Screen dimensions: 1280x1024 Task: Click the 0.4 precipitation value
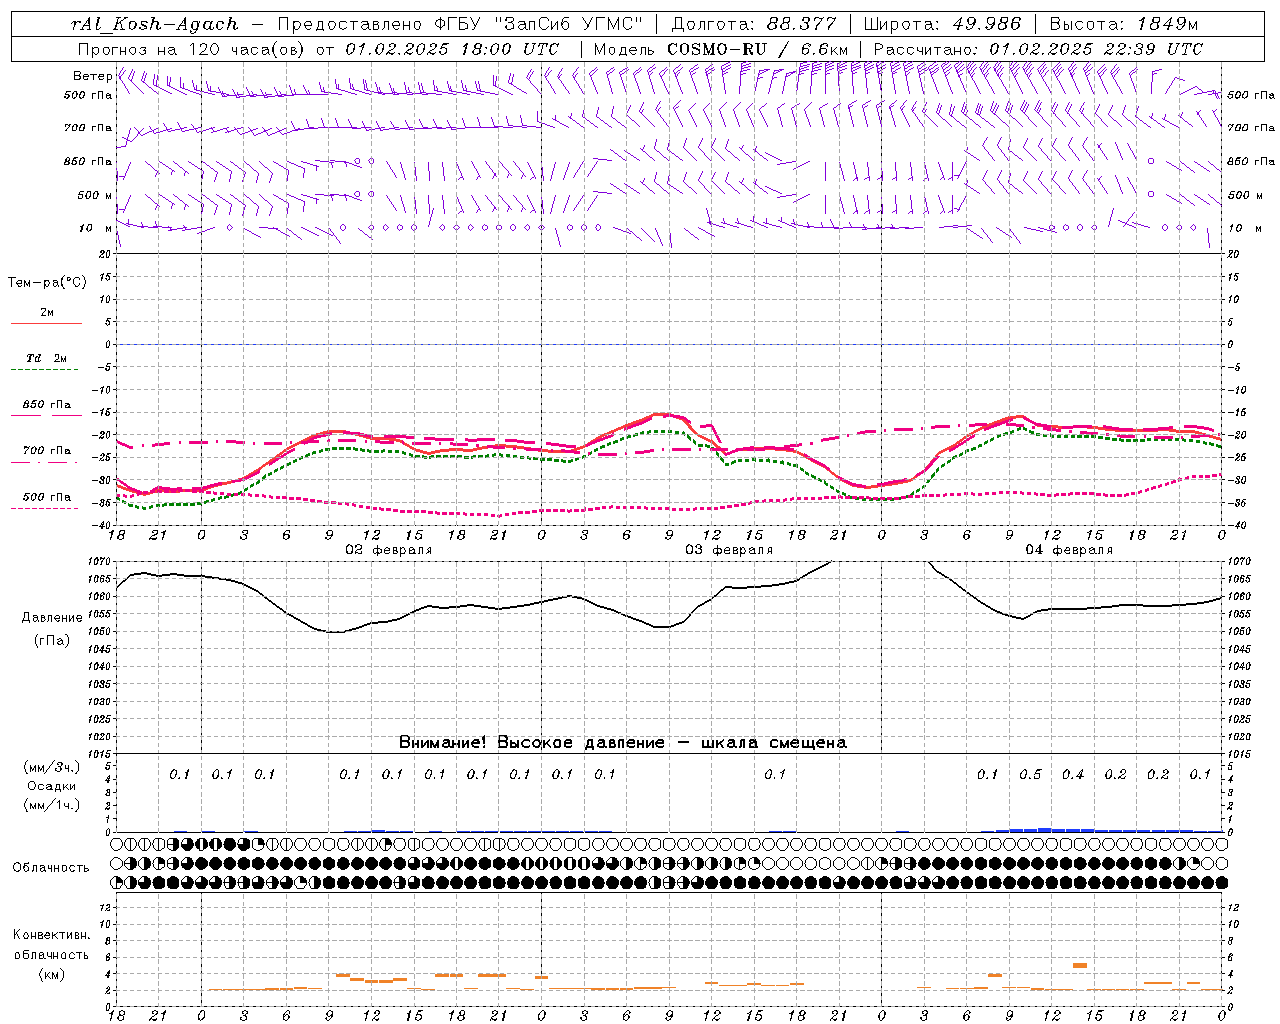tap(1073, 774)
